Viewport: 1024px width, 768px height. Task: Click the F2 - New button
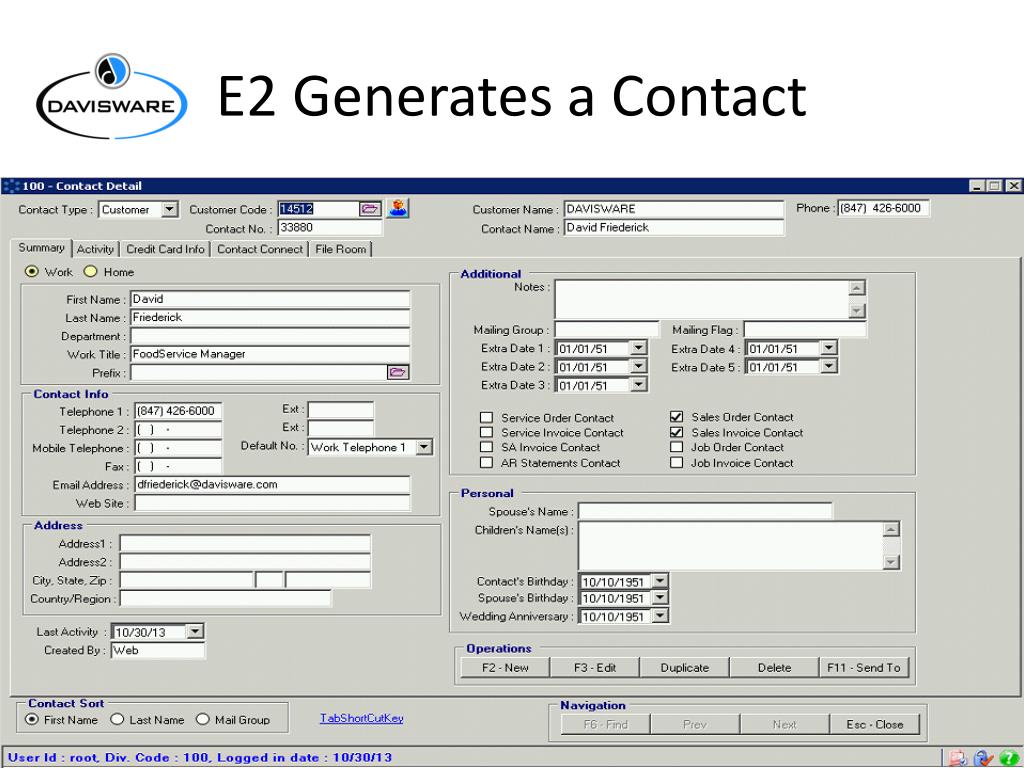pos(505,667)
